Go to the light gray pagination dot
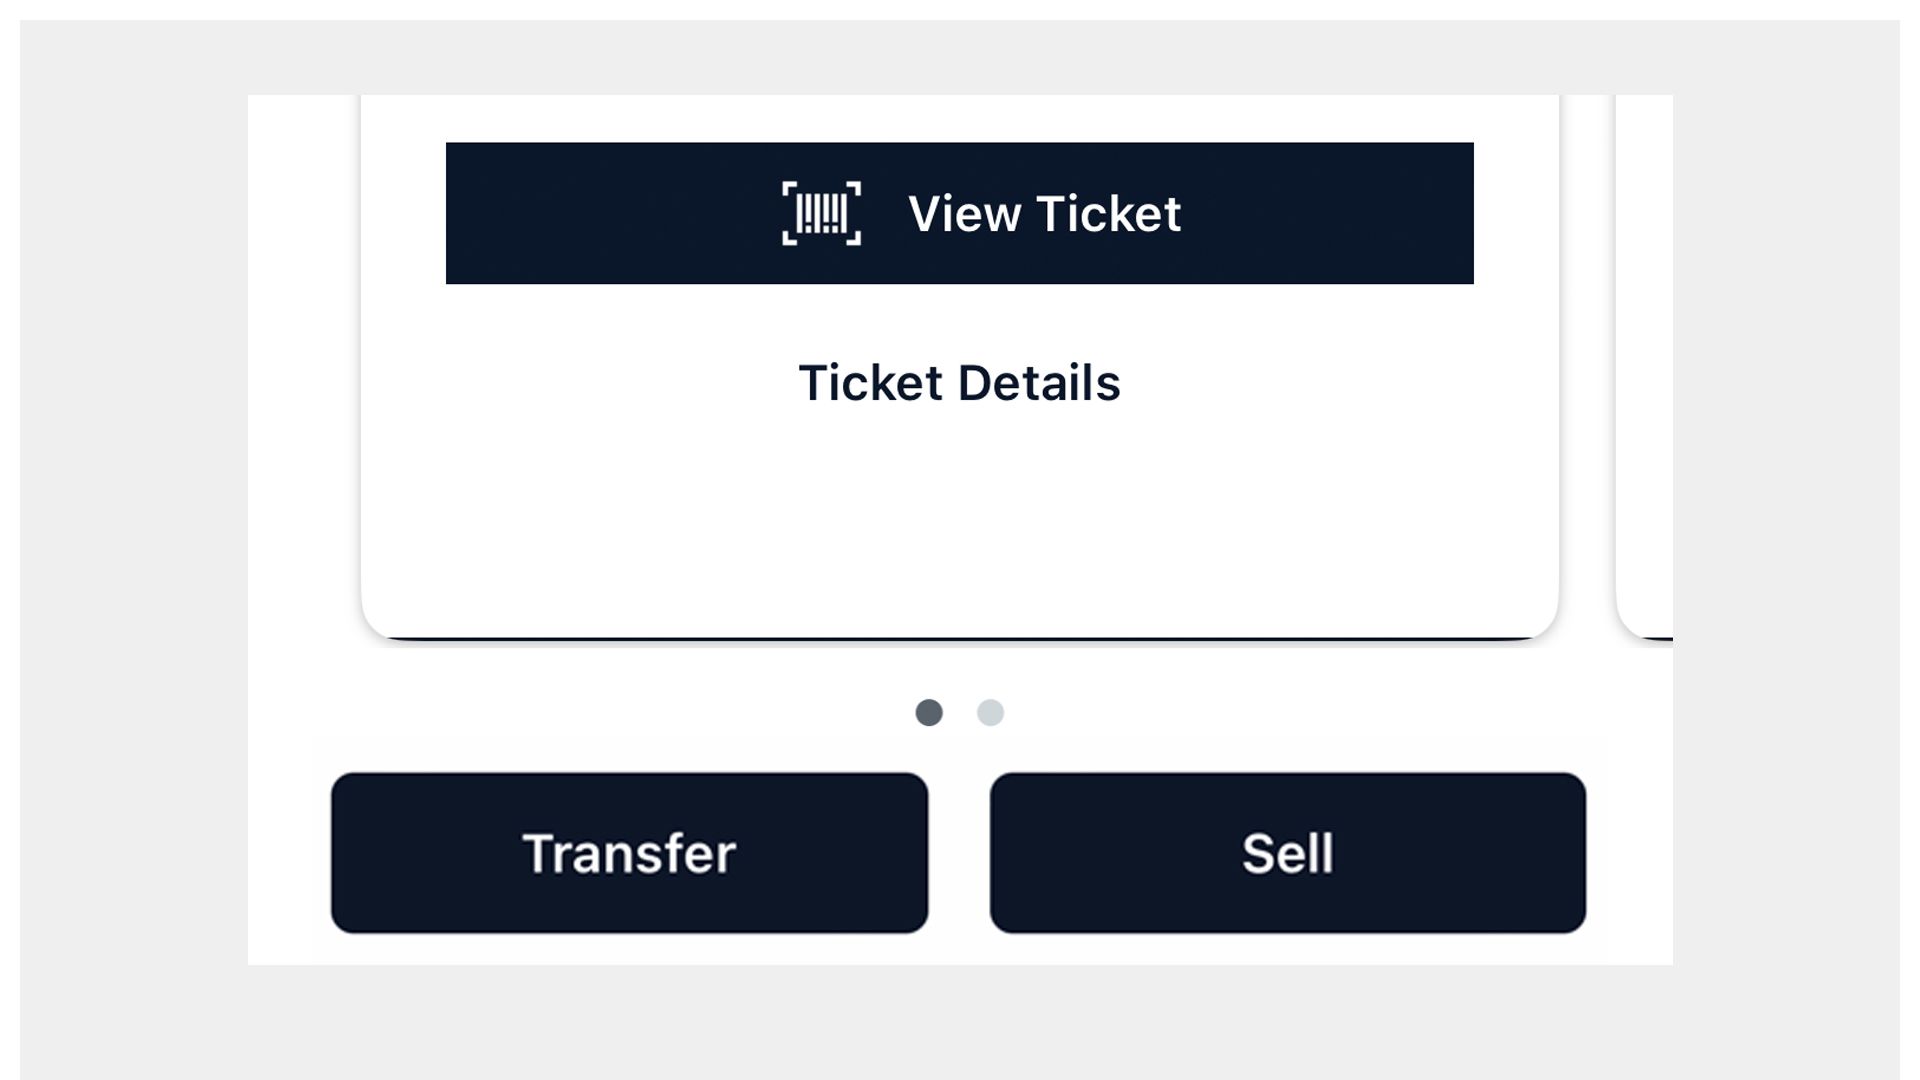 pos(990,712)
